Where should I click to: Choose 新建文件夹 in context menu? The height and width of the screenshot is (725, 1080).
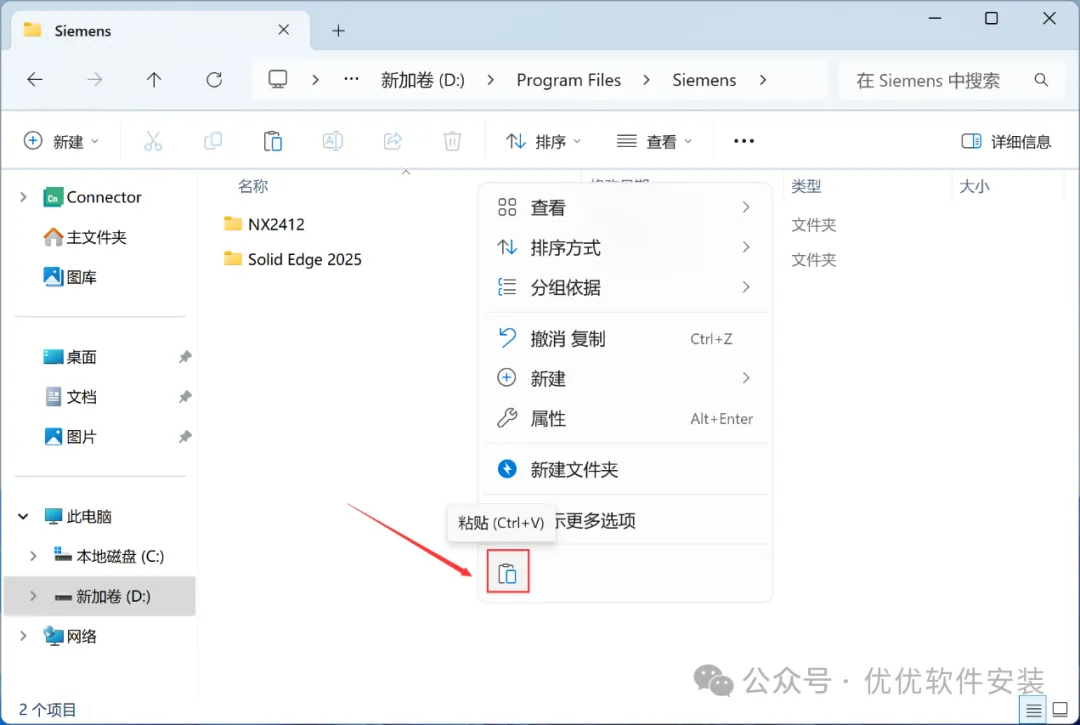tap(625, 470)
